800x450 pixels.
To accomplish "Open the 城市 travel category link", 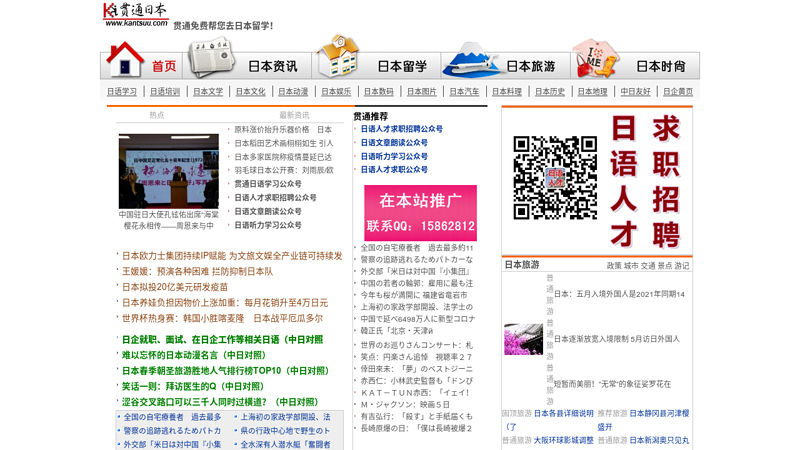I will click(x=631, y=266).
